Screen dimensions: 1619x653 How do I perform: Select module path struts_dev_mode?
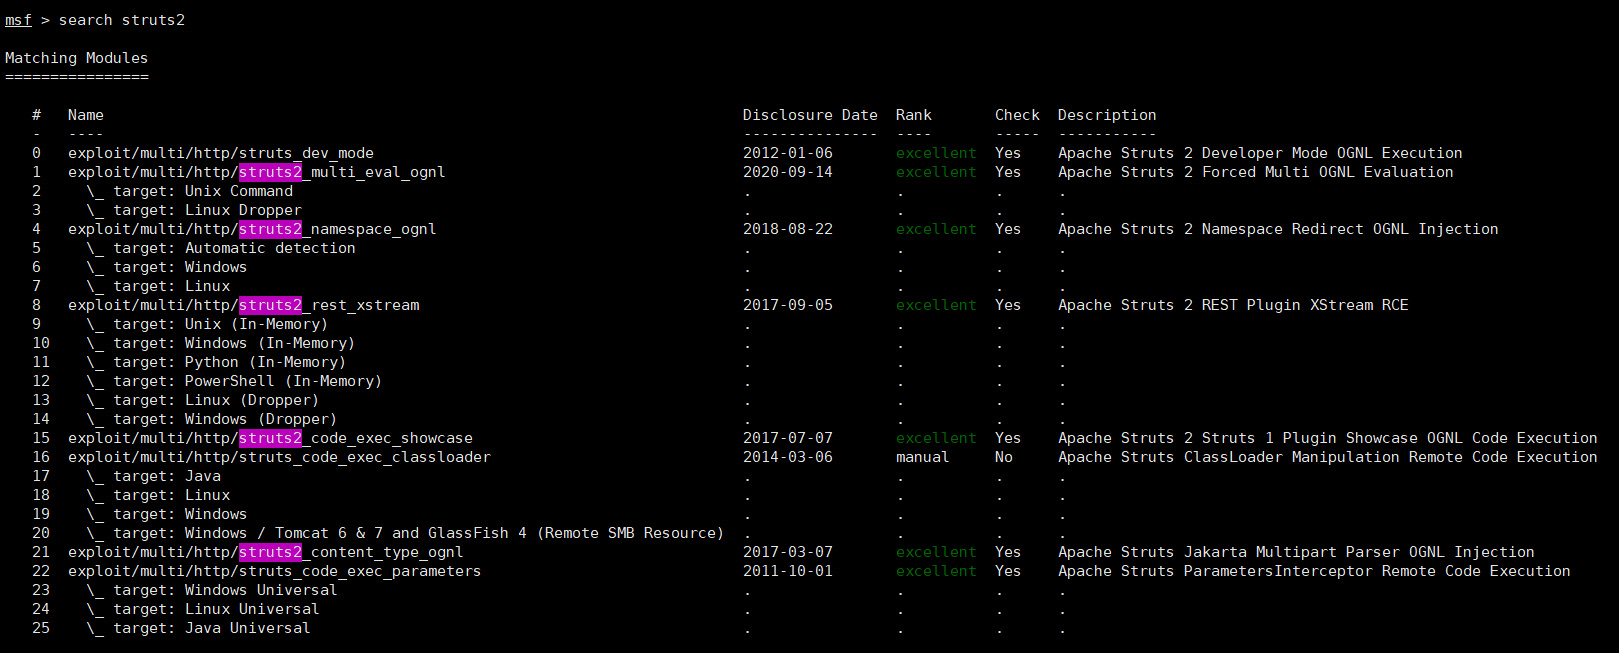coord(221,153)
